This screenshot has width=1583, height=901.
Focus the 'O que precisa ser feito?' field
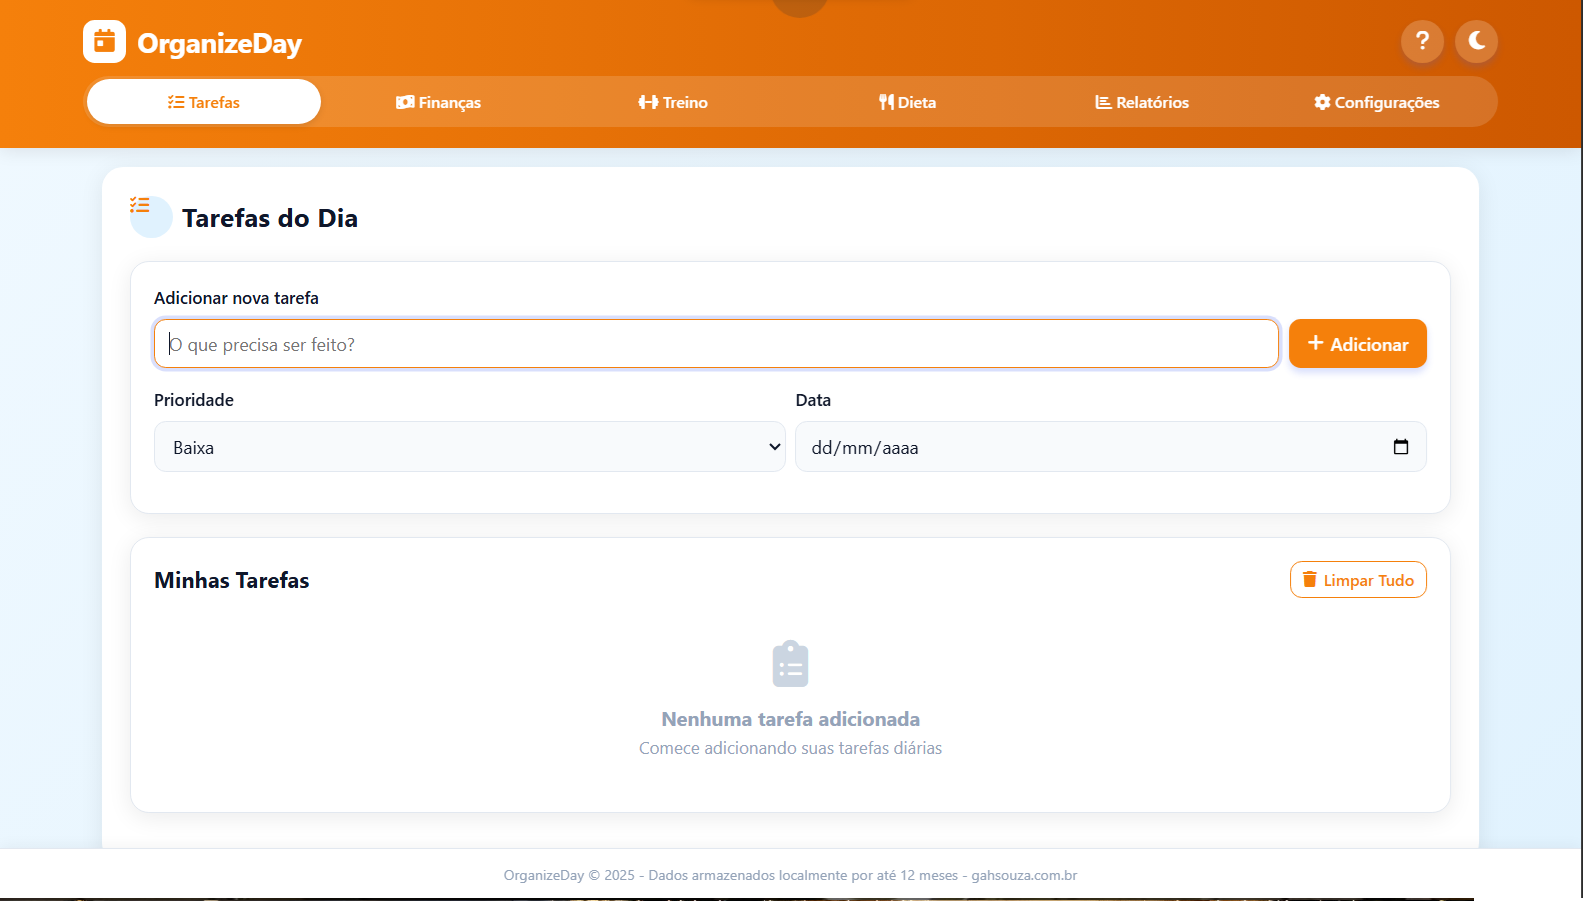pos(715,344)
